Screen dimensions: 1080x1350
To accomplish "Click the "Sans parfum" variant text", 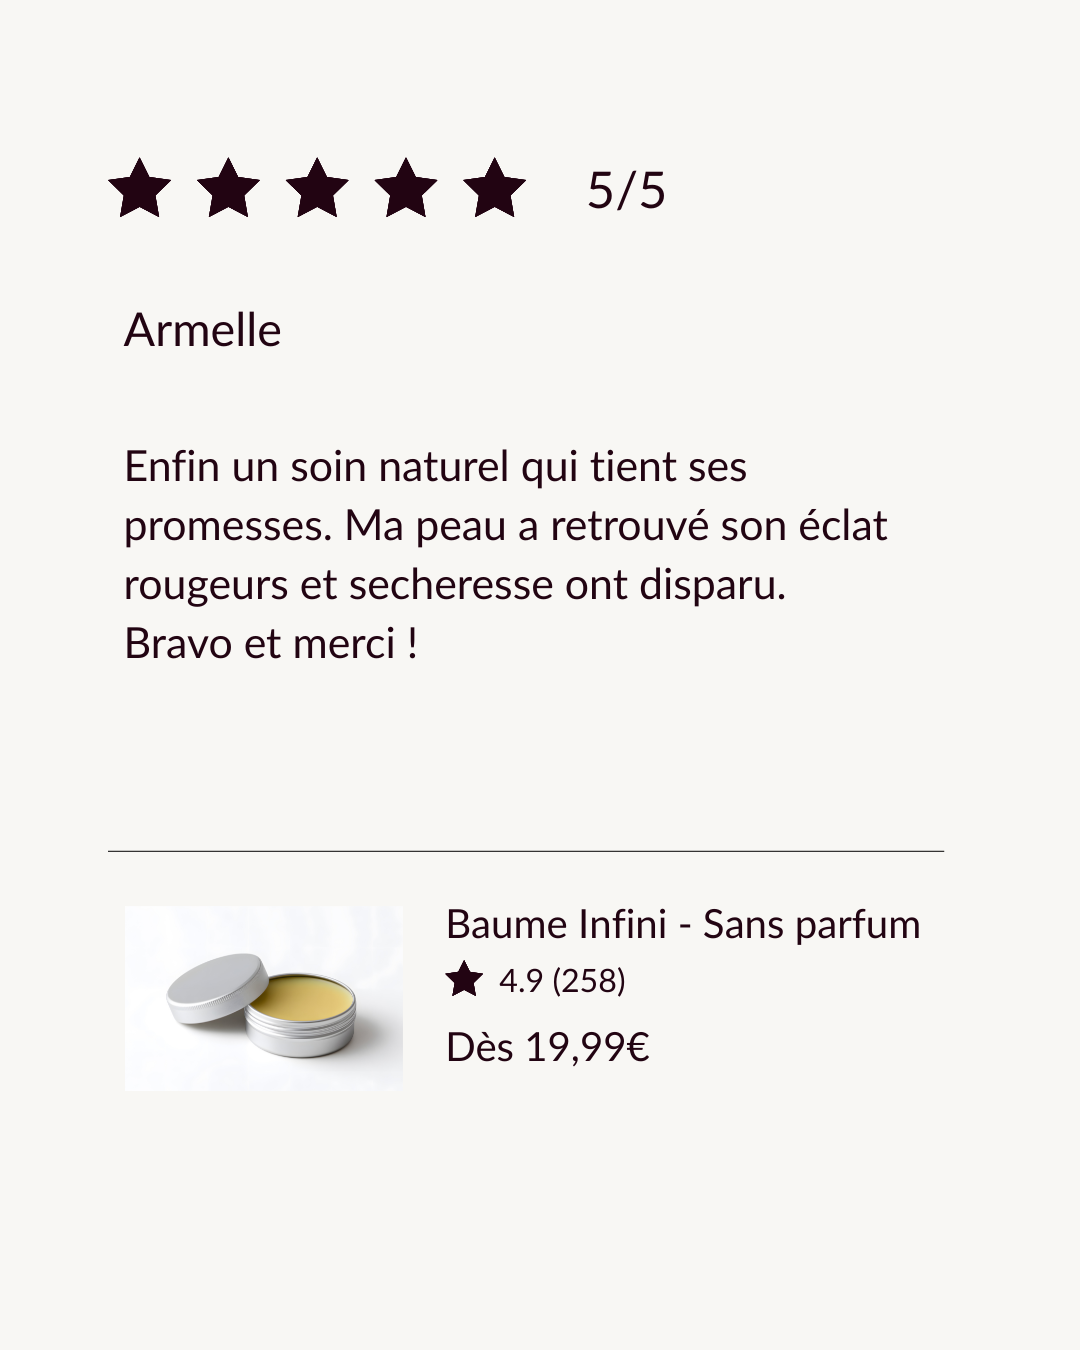I will tap(811, 924).
